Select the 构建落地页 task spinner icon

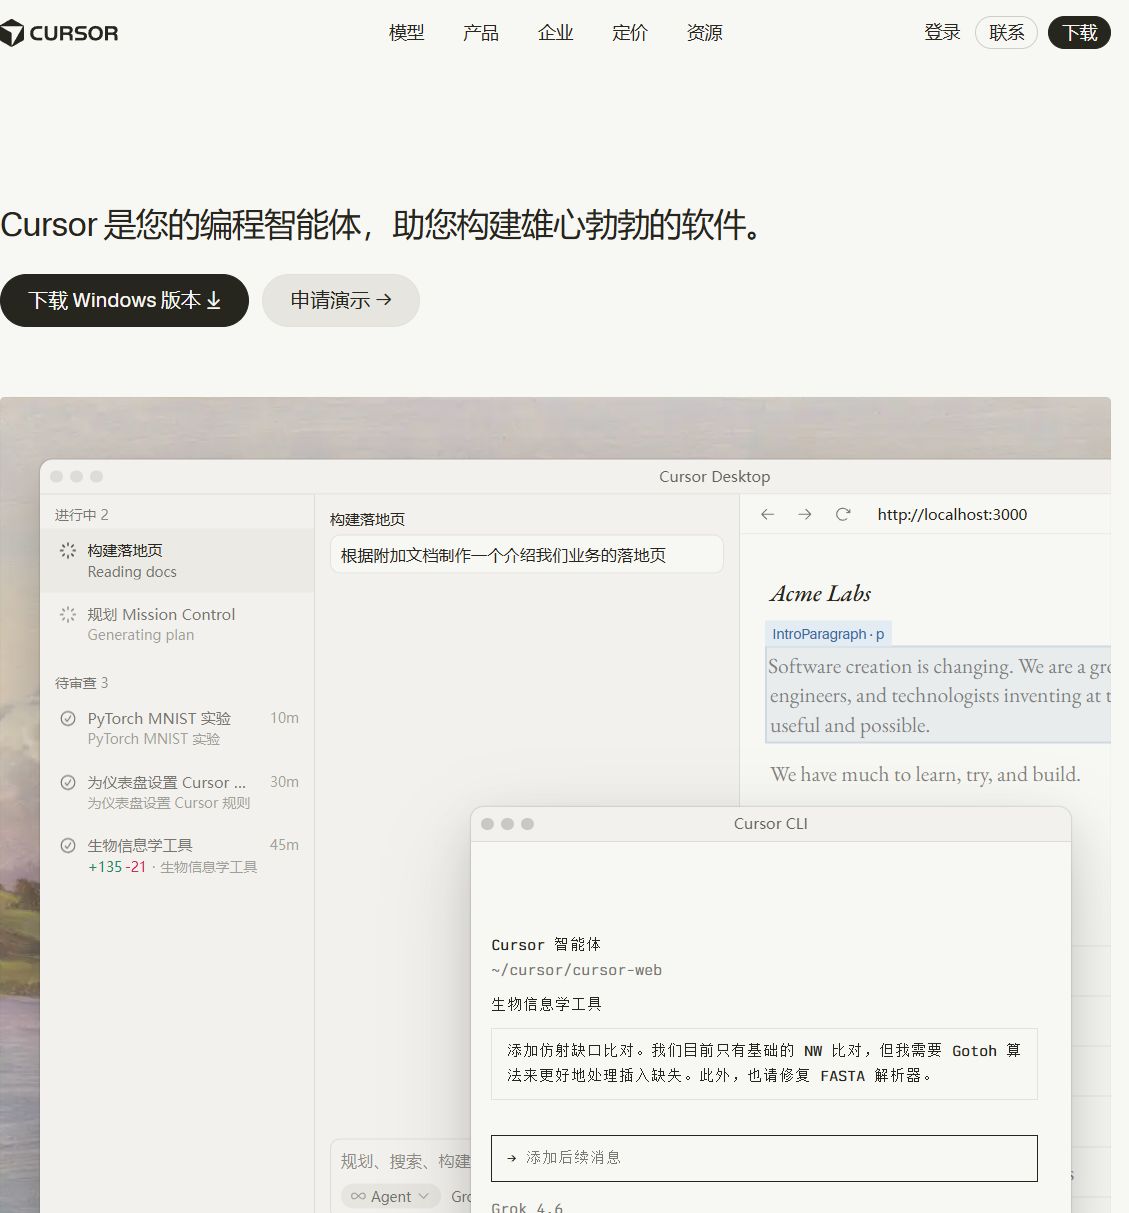[68, 551]
